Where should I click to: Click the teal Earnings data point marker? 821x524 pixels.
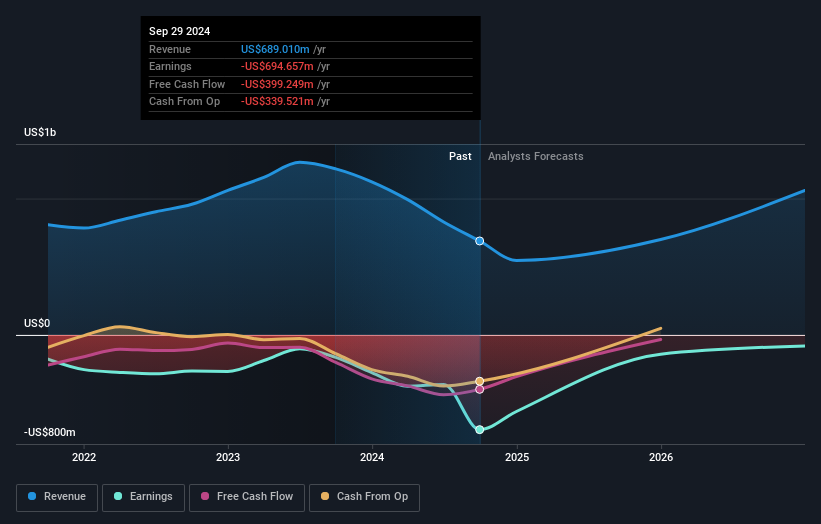click(x=480, y=430)
